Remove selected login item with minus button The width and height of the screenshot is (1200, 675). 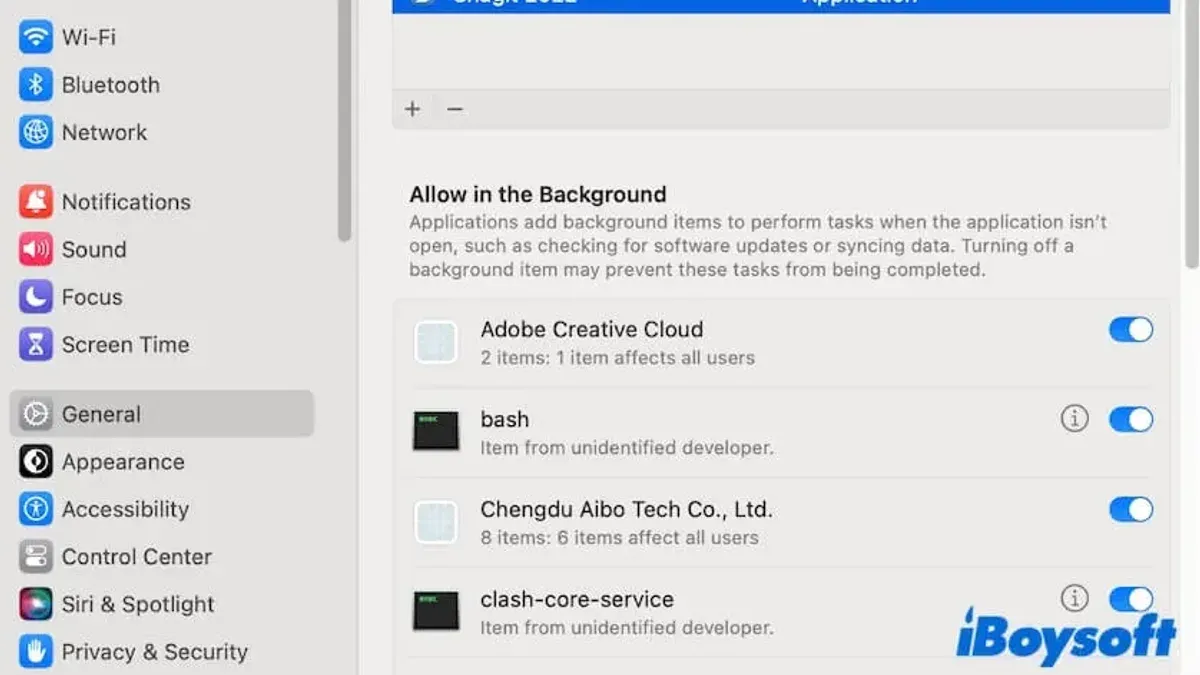click(455, 109)
